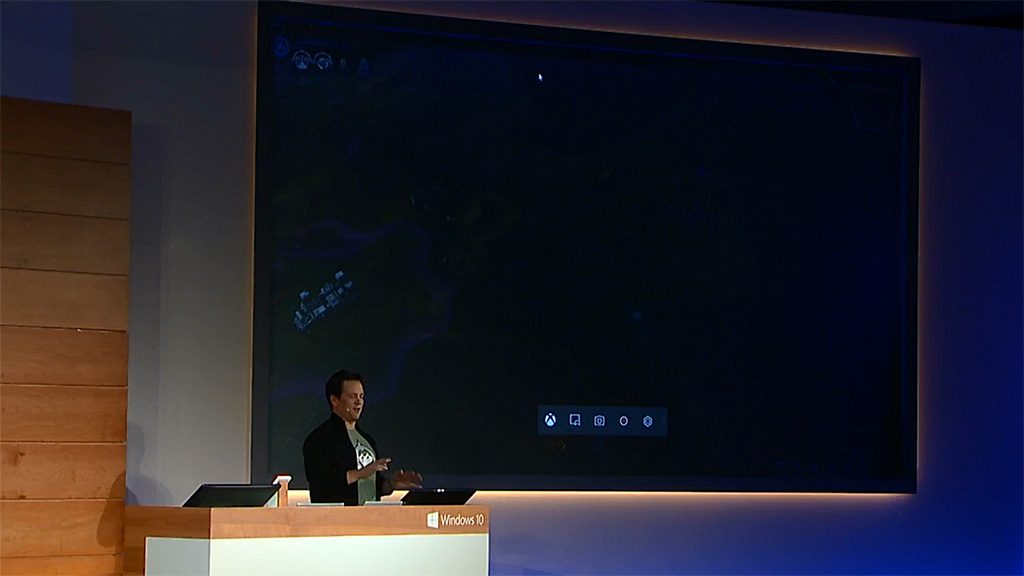Select the white building cluster on map
The width and height of the screenshot is (1024, 576).
323,298
